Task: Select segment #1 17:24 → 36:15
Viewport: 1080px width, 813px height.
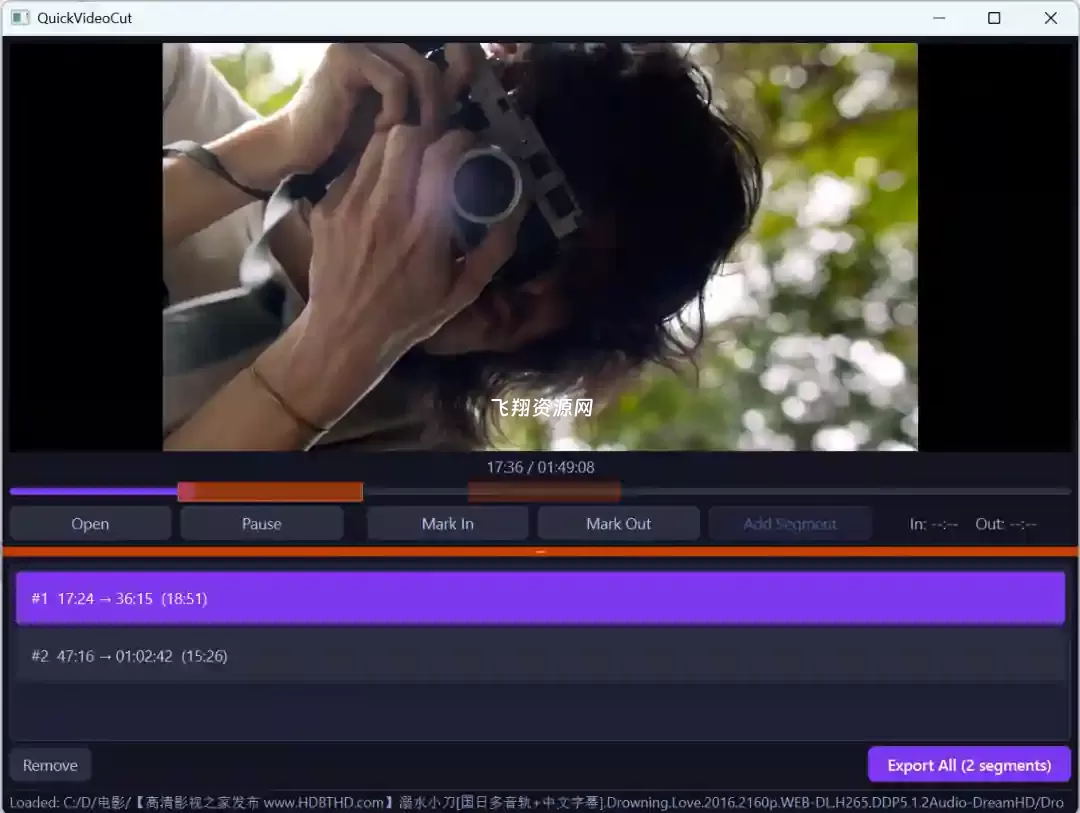Action: [x=540, y=598]
